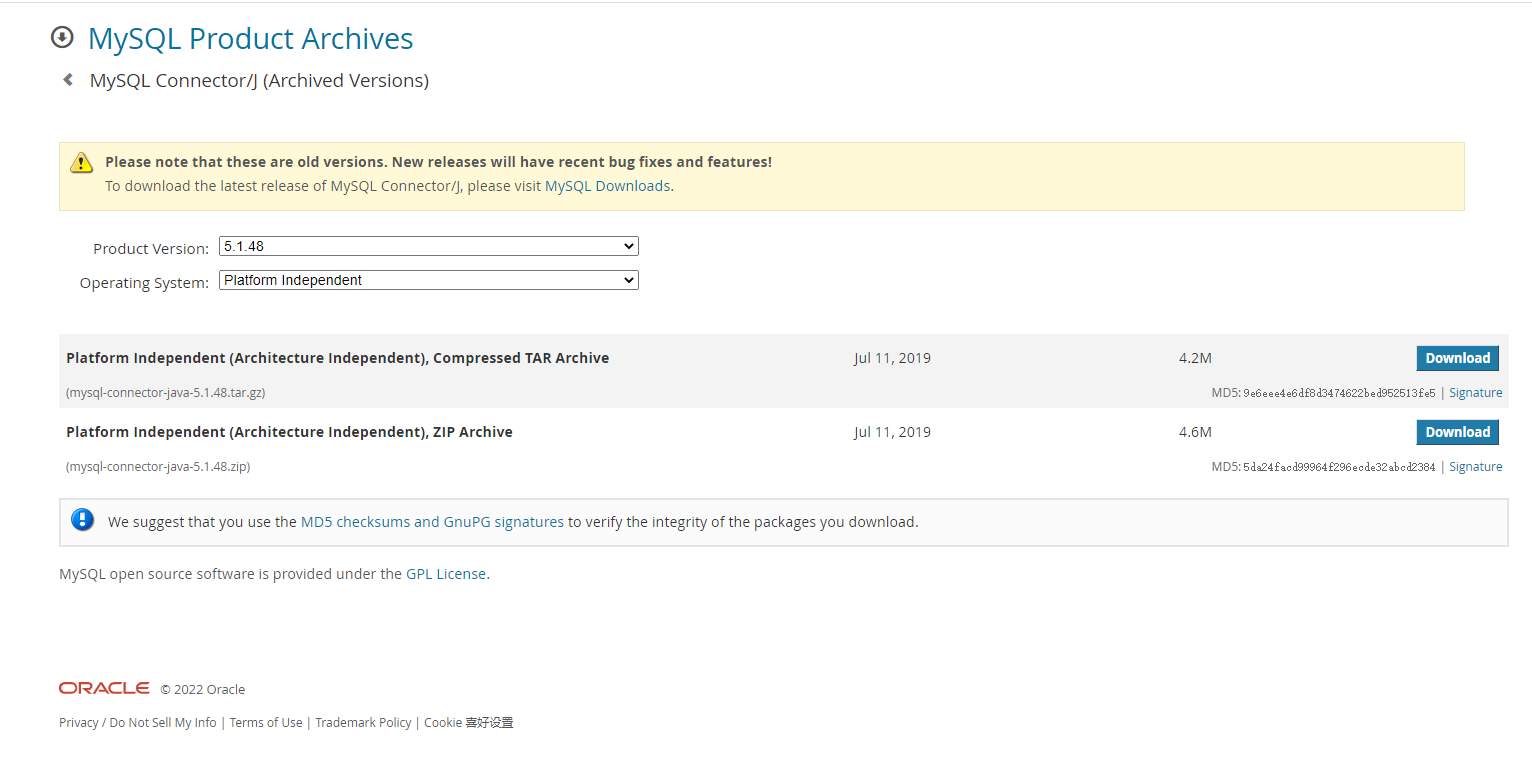Click filename mysql-connector-java-5.1.48.zip

tap(158, 467)
